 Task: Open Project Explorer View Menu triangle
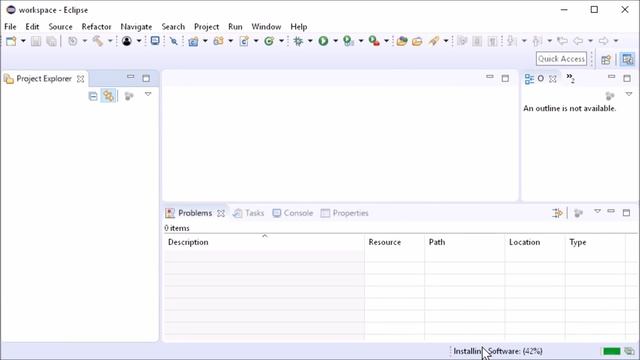[x=148, y=94]
